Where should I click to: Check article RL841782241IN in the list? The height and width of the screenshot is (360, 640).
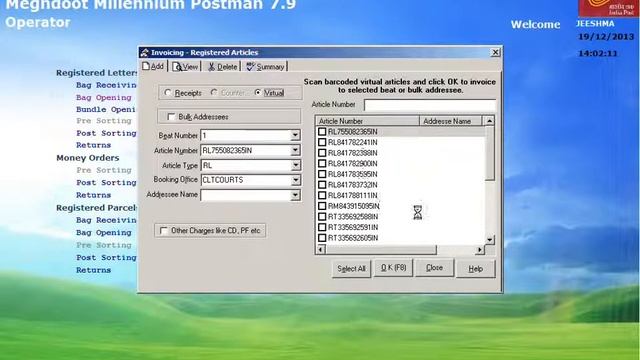pyautogui.click(x=322, y=142)
